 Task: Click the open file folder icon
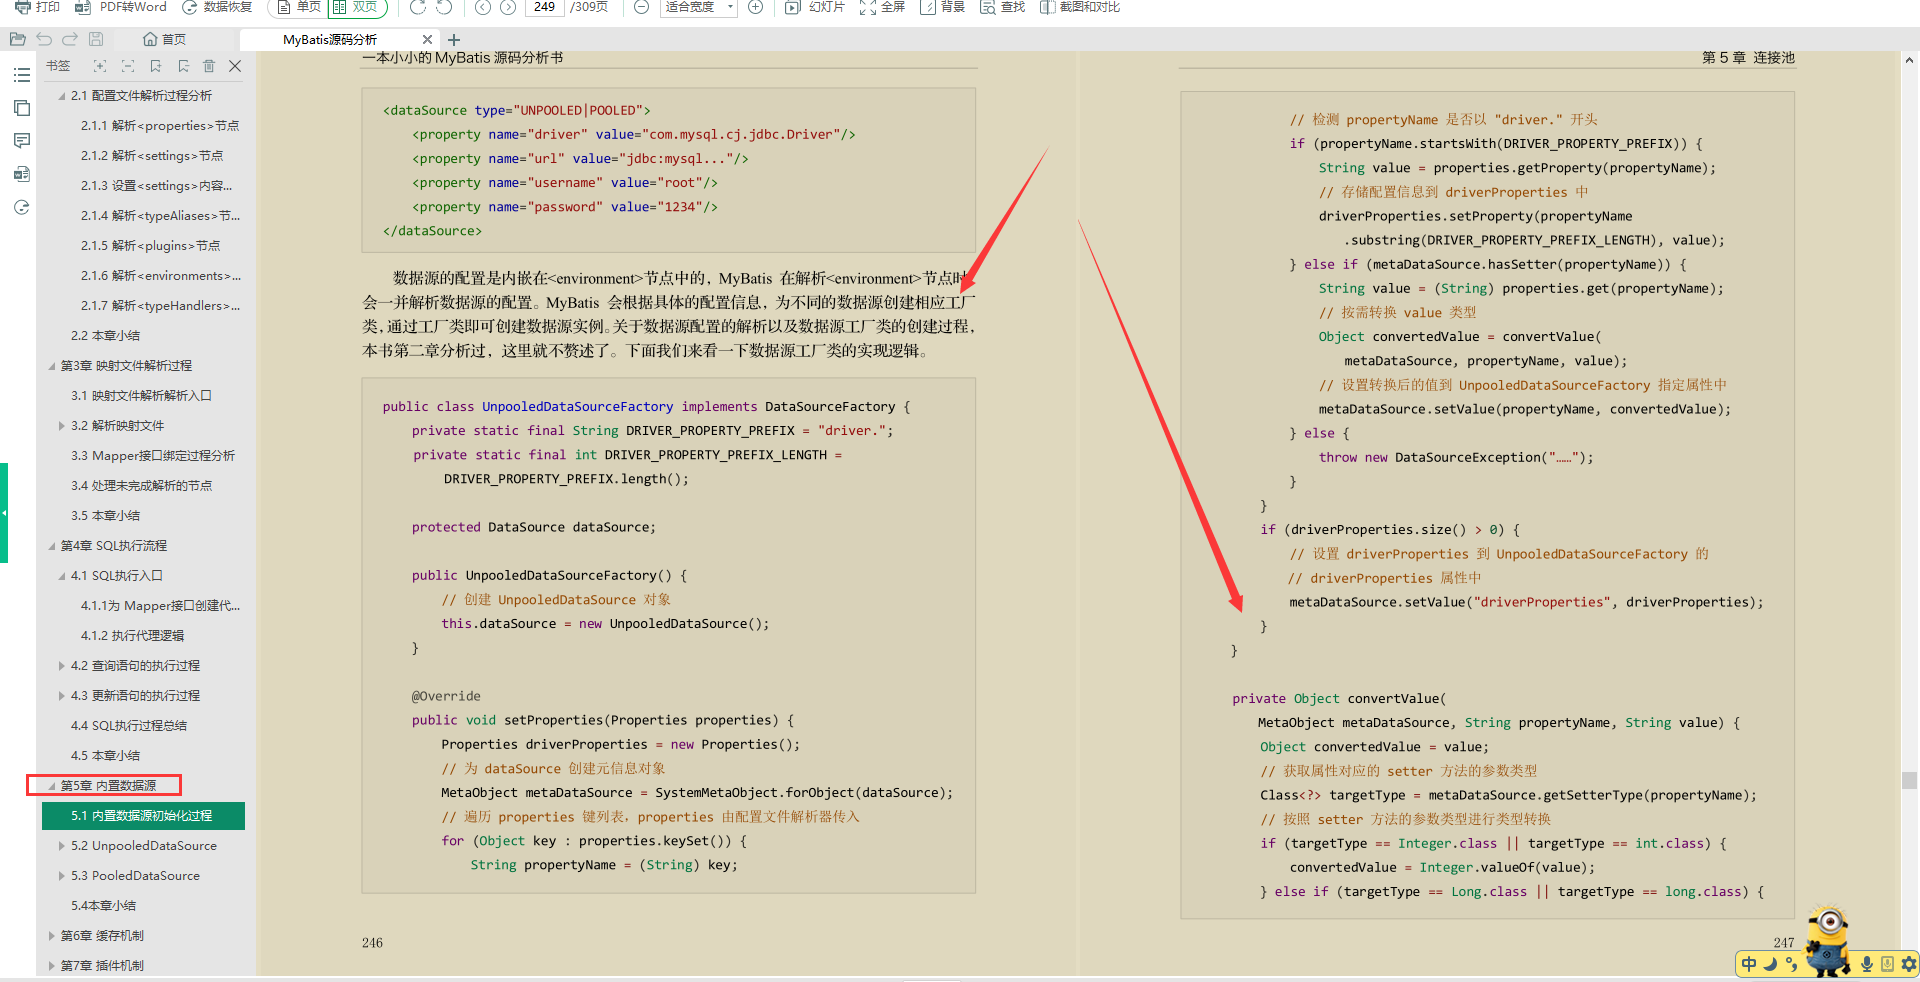tap(17, 39)
